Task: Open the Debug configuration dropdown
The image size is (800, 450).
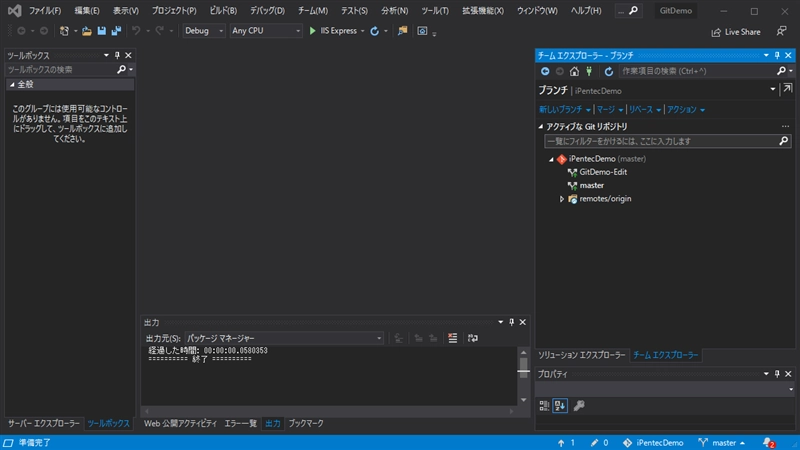Action: click(x=204, y=31)
